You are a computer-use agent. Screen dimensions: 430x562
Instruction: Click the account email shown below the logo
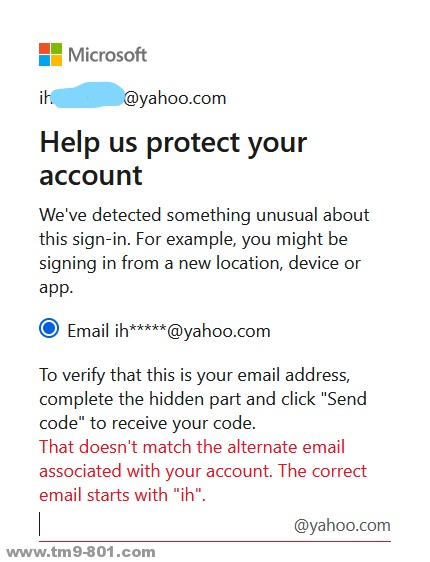[133, 96]
